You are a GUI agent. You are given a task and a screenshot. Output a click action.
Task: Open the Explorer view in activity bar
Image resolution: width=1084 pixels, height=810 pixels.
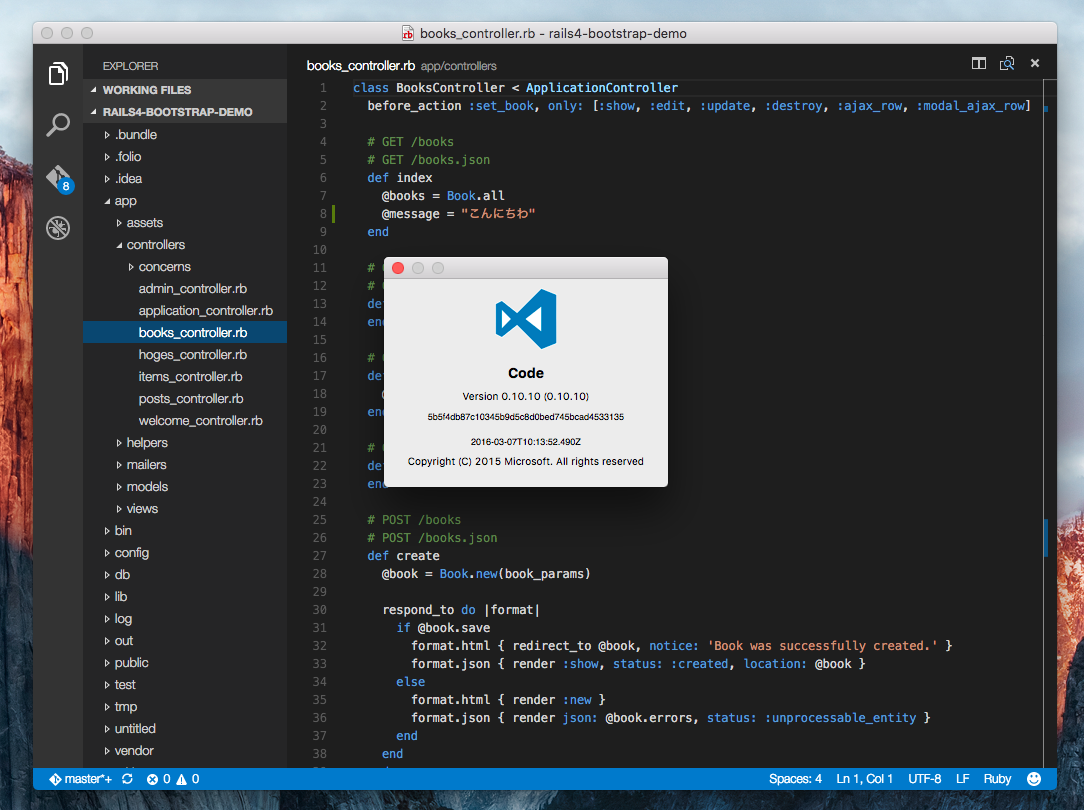58,73
